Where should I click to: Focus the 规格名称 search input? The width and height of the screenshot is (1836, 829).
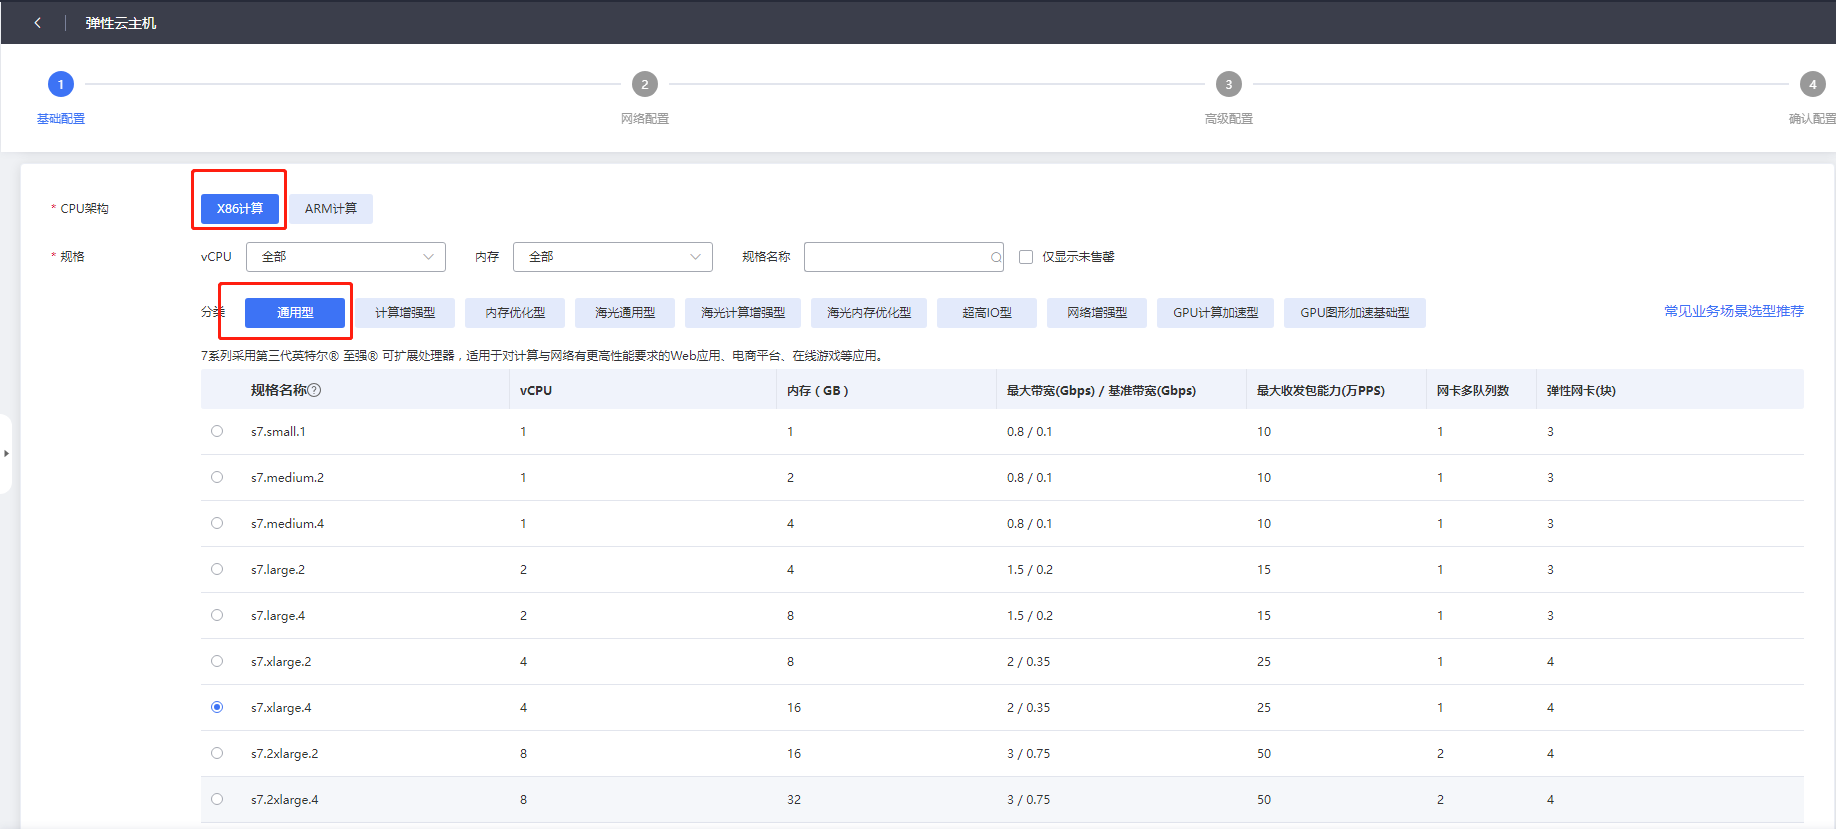tap(895, 257)
